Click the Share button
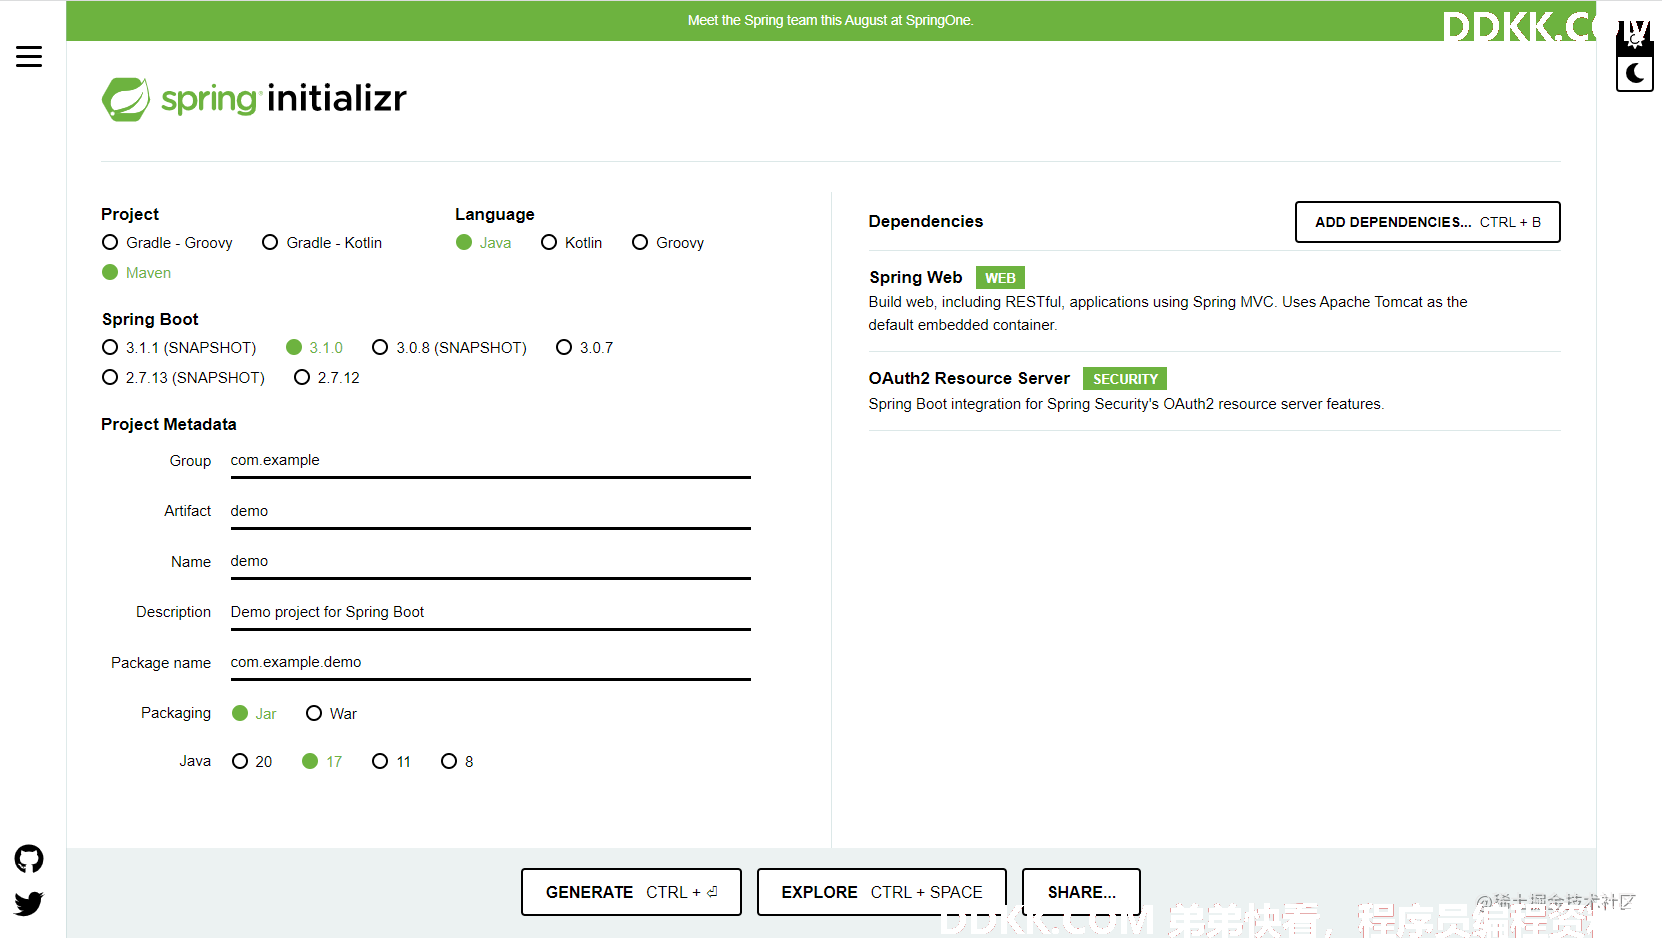The height and width of the screenshot is (938, 1662). point(1081,892)
